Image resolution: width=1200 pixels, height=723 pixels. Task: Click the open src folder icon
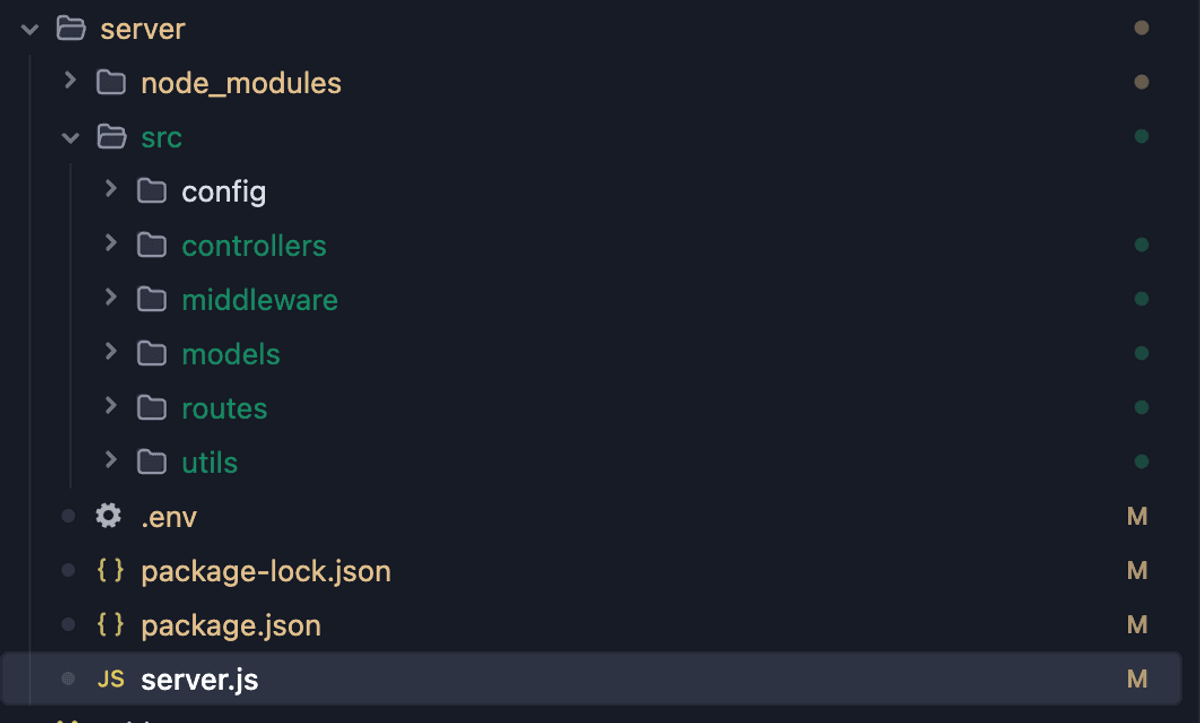pos(110,137)
